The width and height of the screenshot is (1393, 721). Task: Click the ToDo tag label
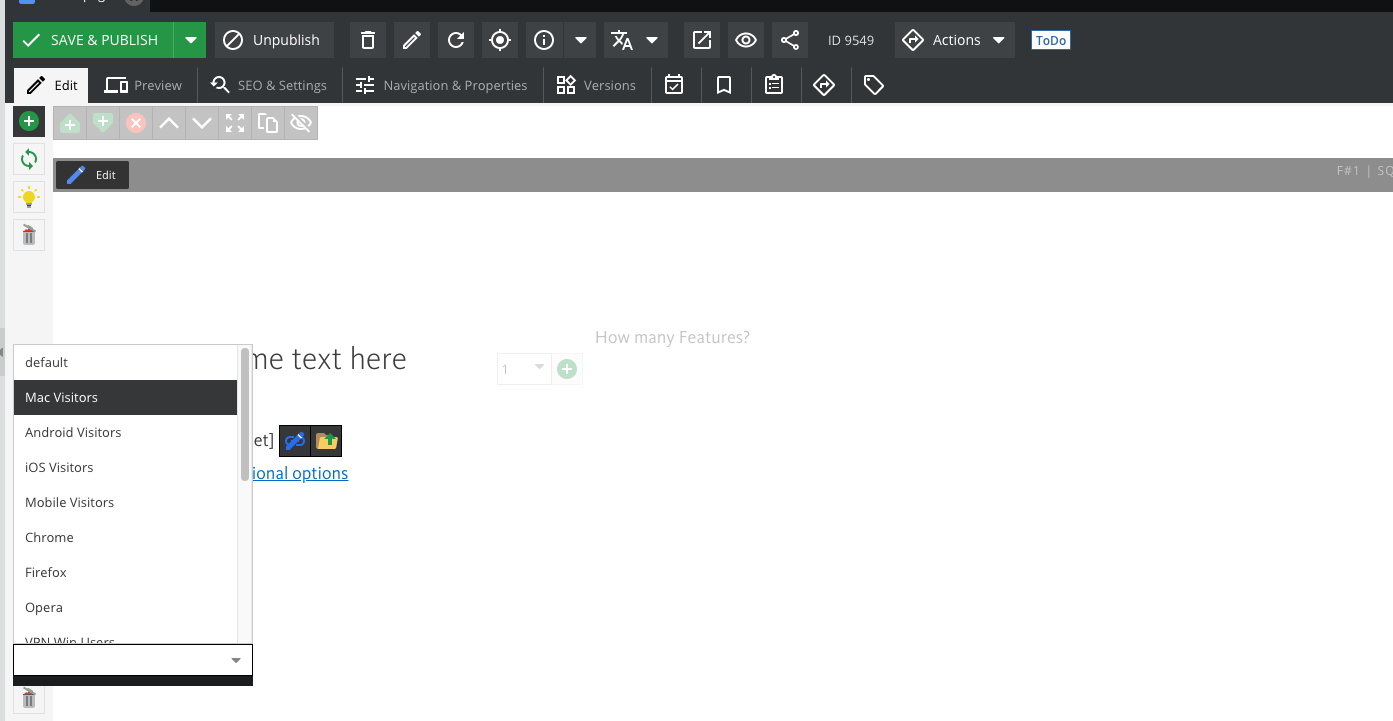(1051, 40)
